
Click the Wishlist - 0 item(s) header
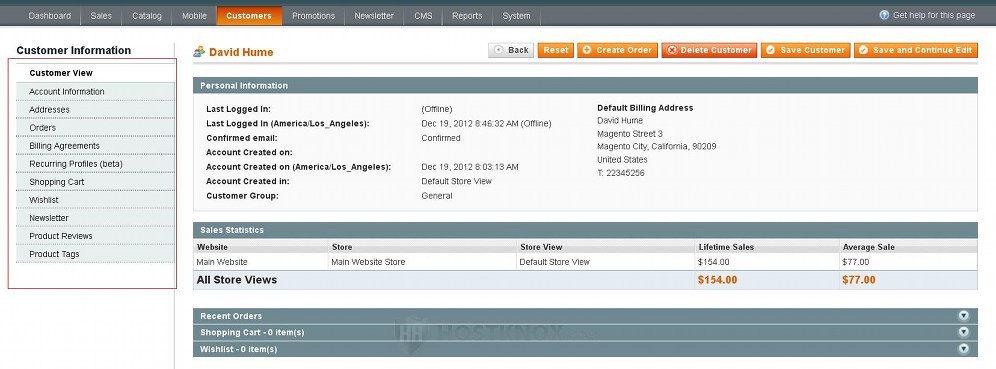click(585, 349)
